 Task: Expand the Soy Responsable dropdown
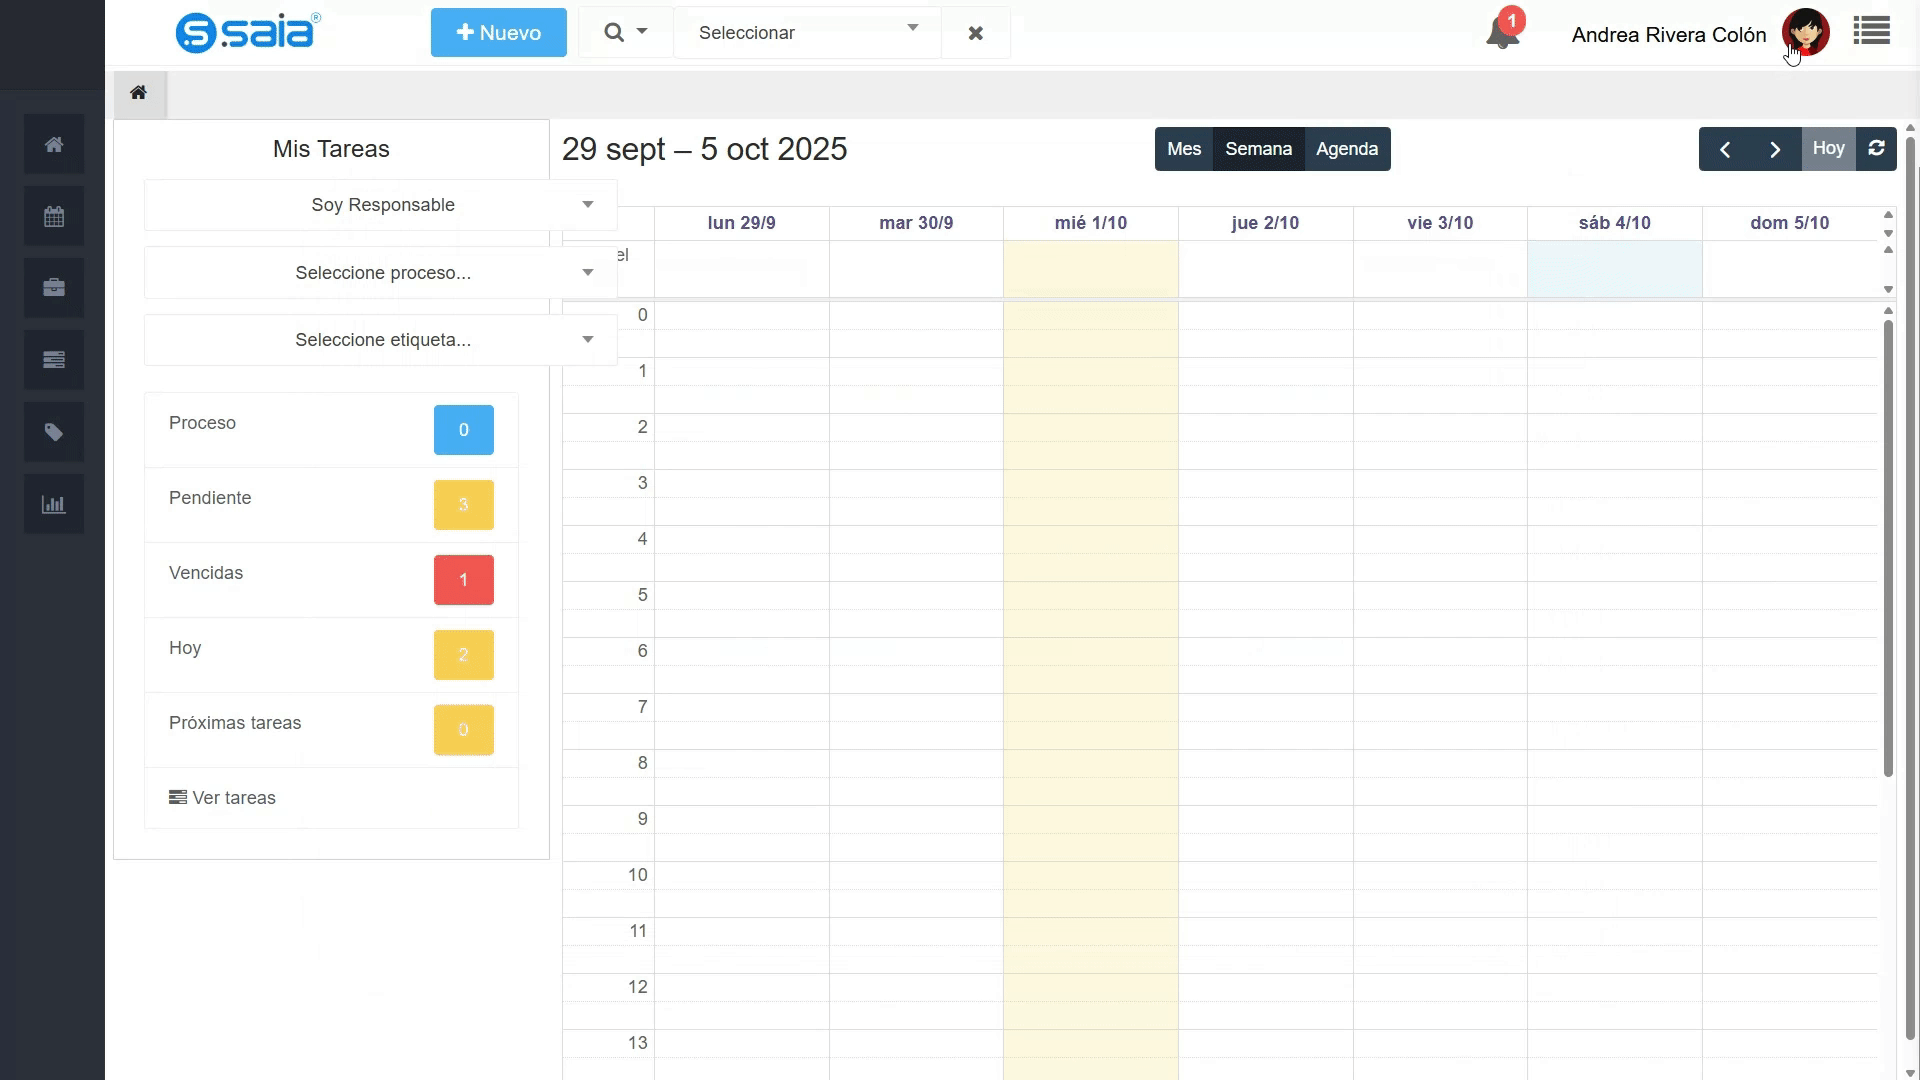[x=381, y=205]
